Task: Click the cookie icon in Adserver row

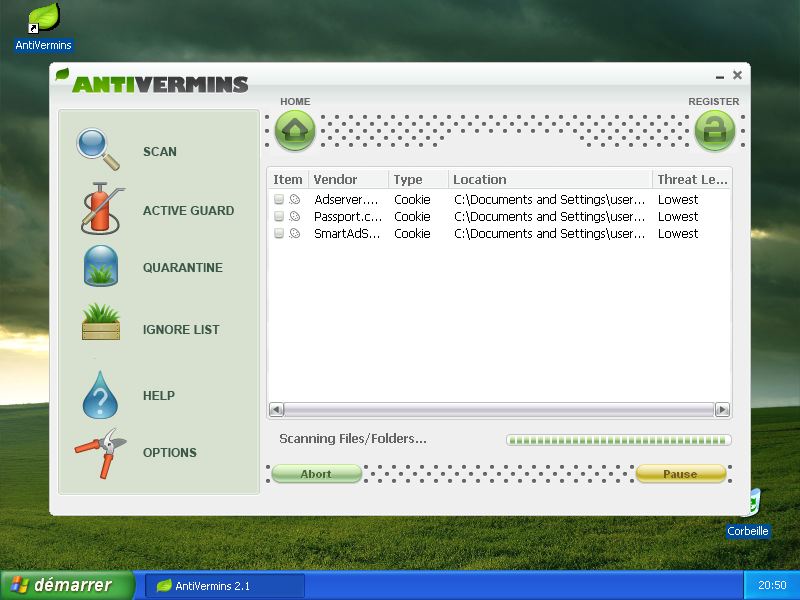Action: point(295,199)
